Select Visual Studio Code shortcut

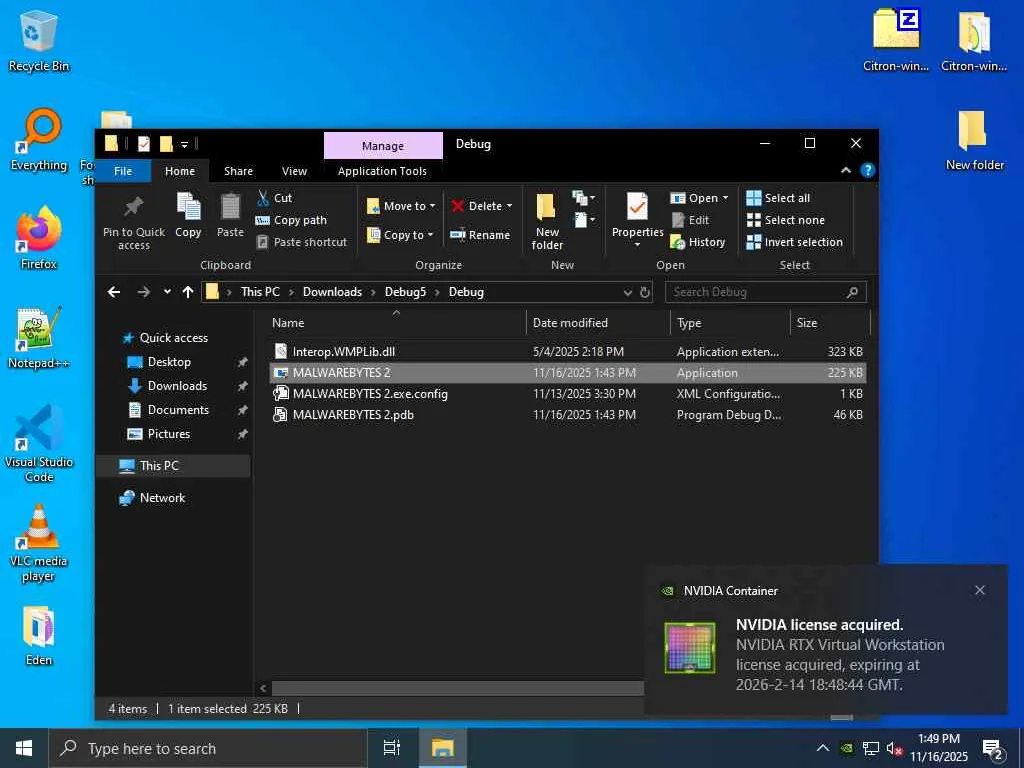point(39,443)
